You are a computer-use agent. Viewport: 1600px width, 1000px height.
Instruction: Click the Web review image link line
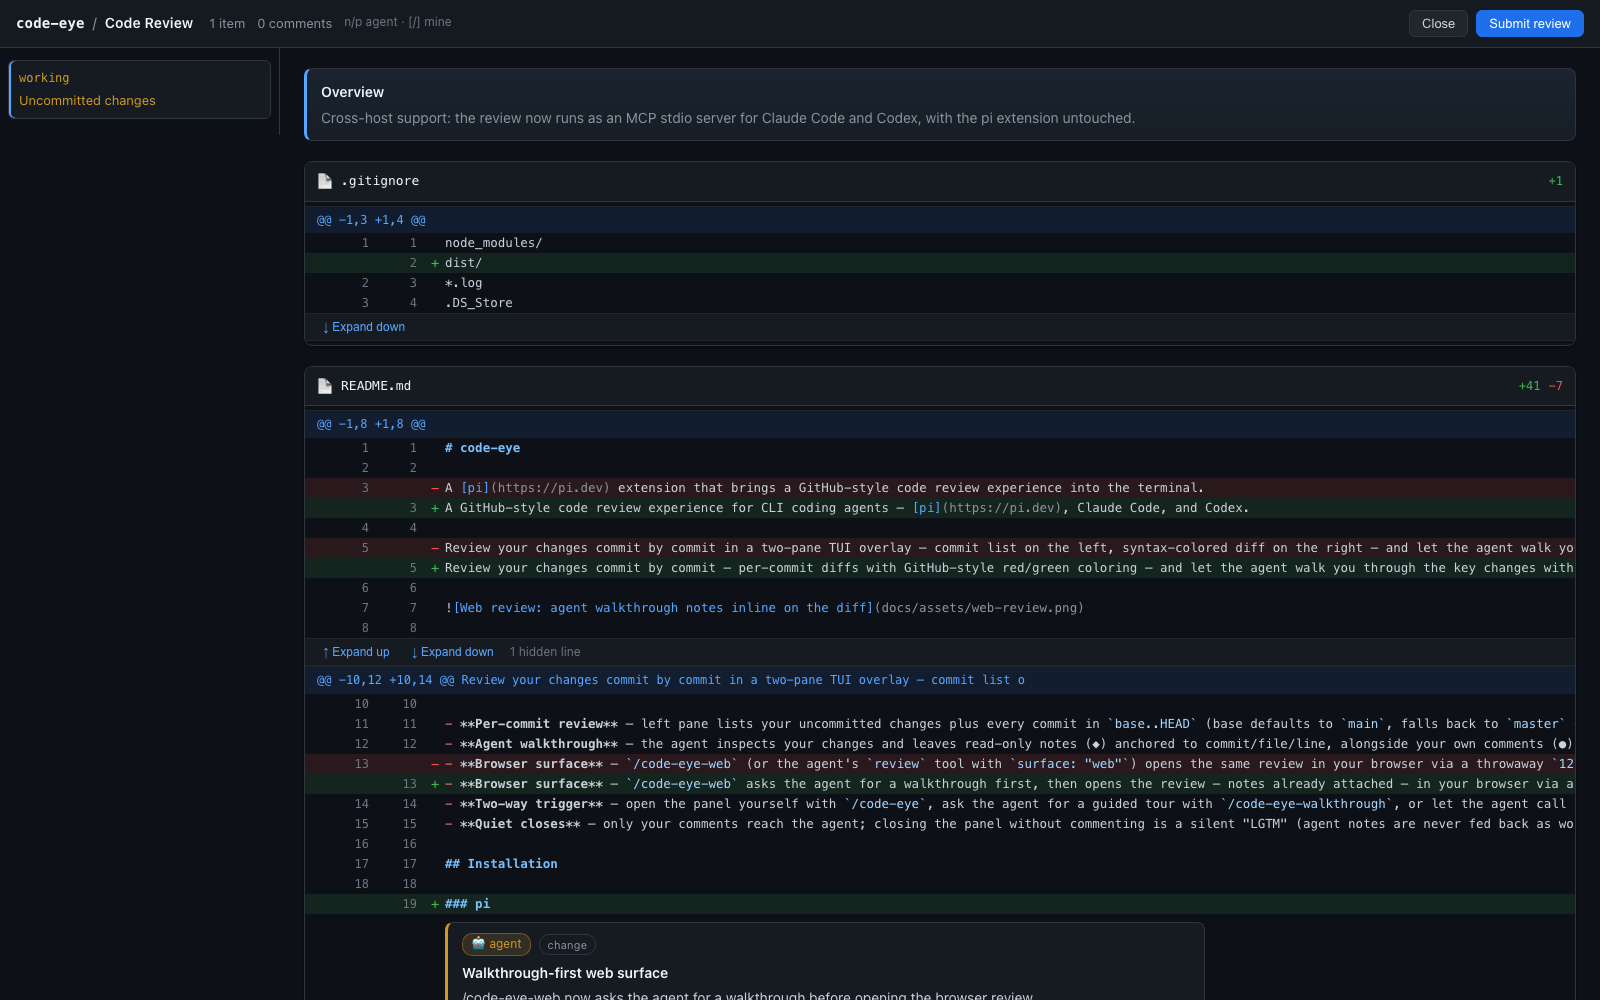[940, 608]
